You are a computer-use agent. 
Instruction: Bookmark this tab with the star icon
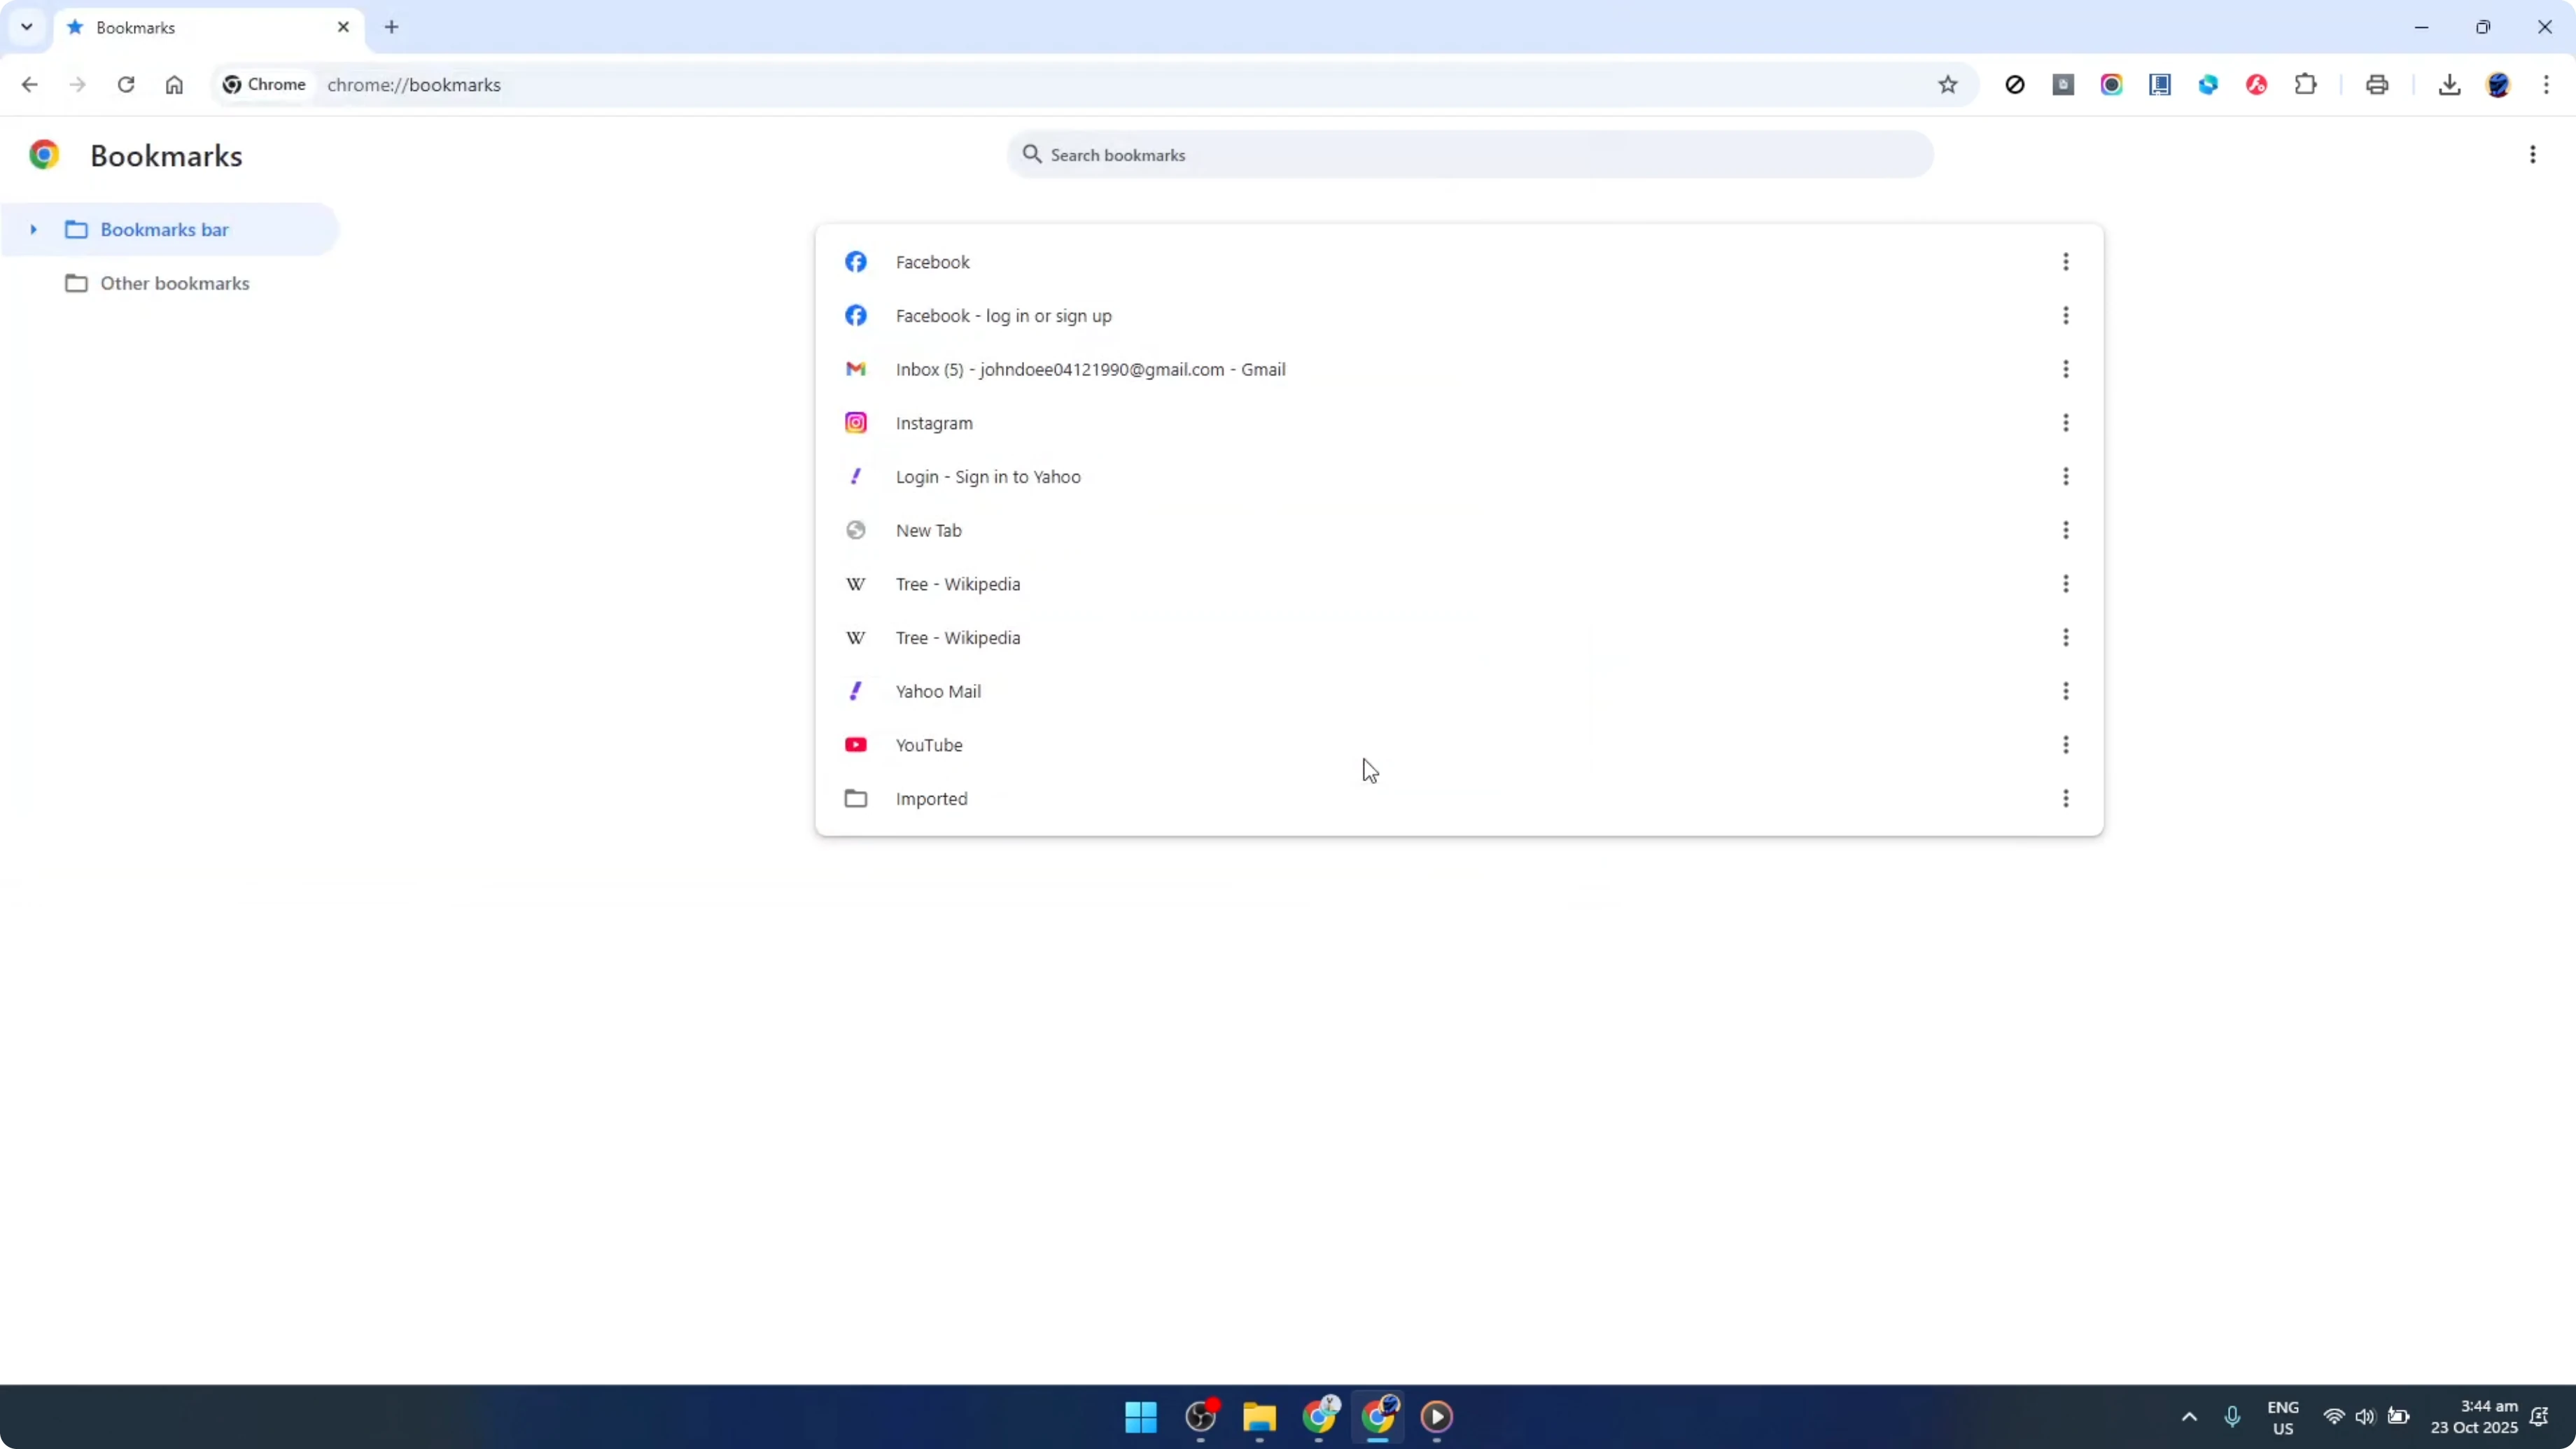coord(1947,85)
